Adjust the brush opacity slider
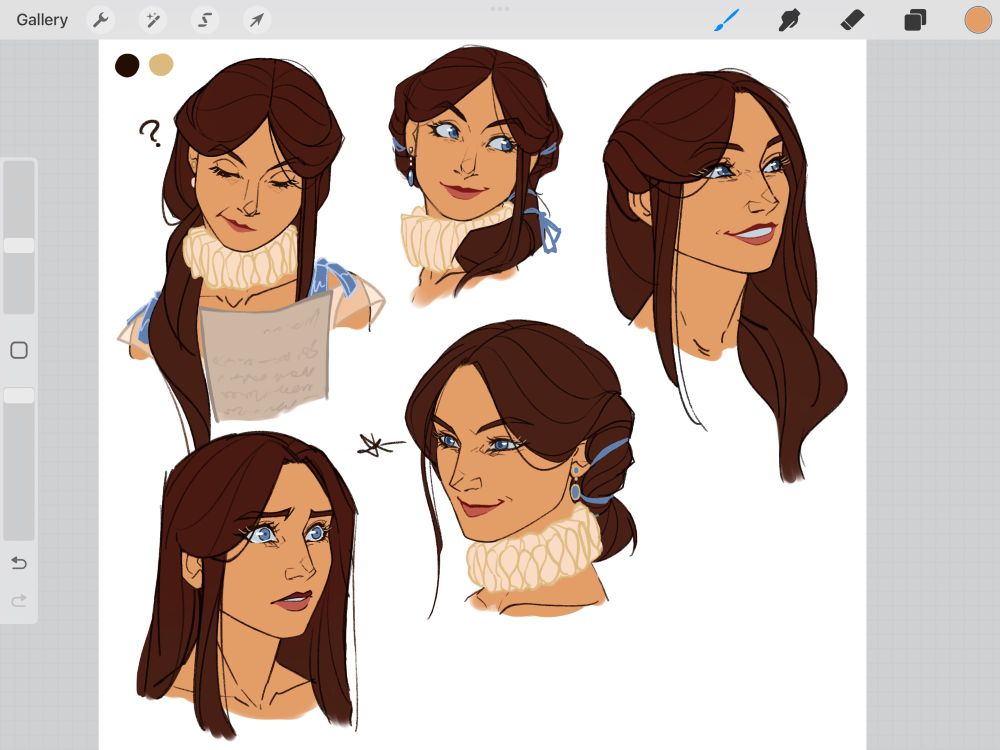1000x750 pixels. pos(18,394)
